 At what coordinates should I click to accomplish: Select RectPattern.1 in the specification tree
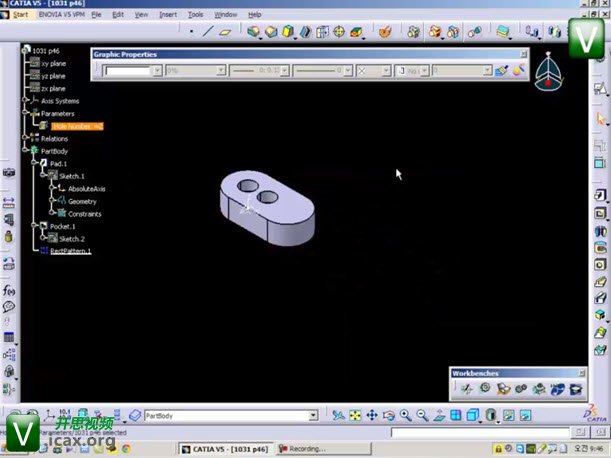[69, 251]
